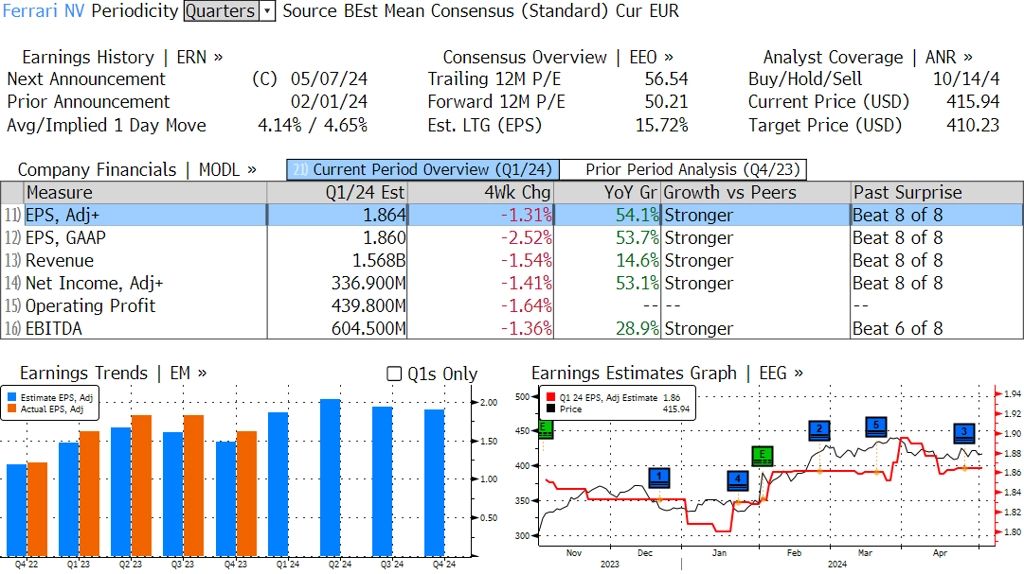This screenshot has width=1024, height=574.
Task: Click the red Q1 24 EPS Estimate swatch
Action: pos(551,397)
